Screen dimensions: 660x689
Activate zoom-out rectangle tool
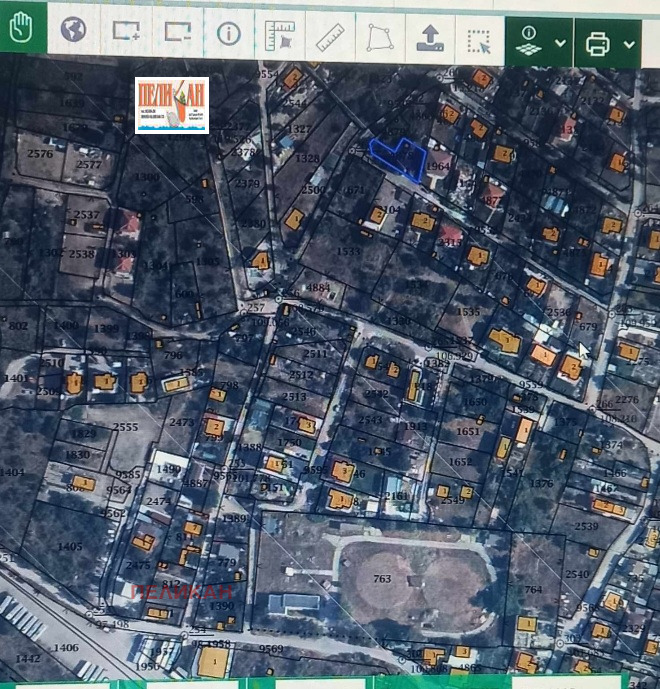[178, 31]
